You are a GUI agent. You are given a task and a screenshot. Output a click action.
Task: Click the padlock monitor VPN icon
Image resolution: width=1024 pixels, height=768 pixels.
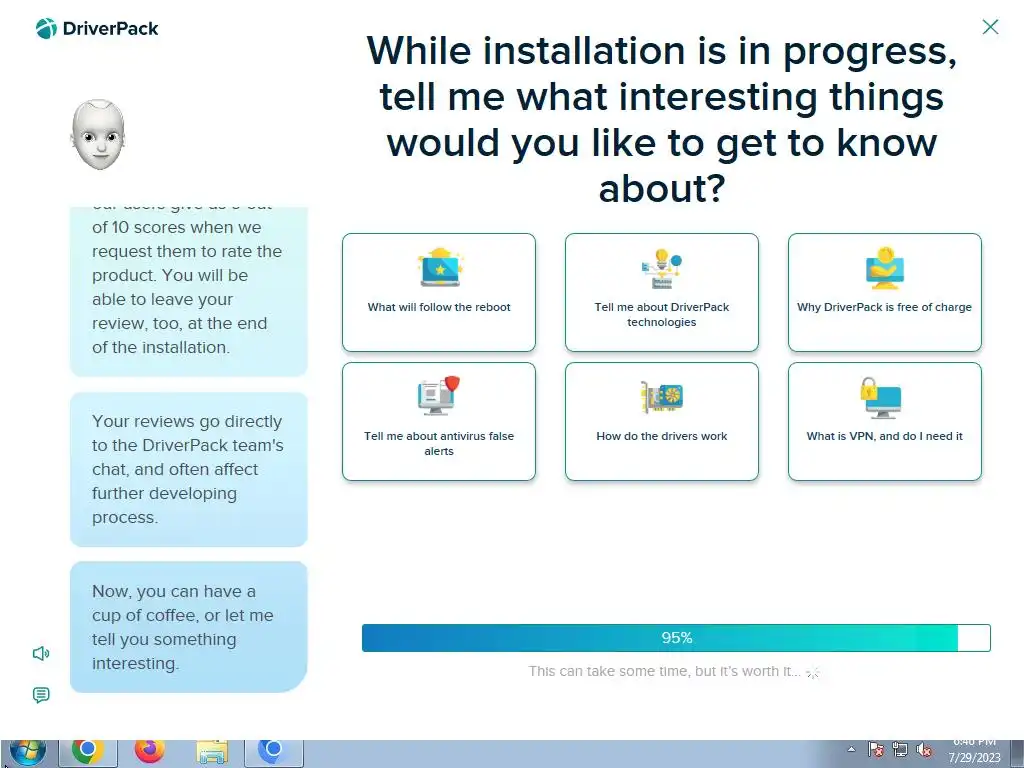[881, 398]
